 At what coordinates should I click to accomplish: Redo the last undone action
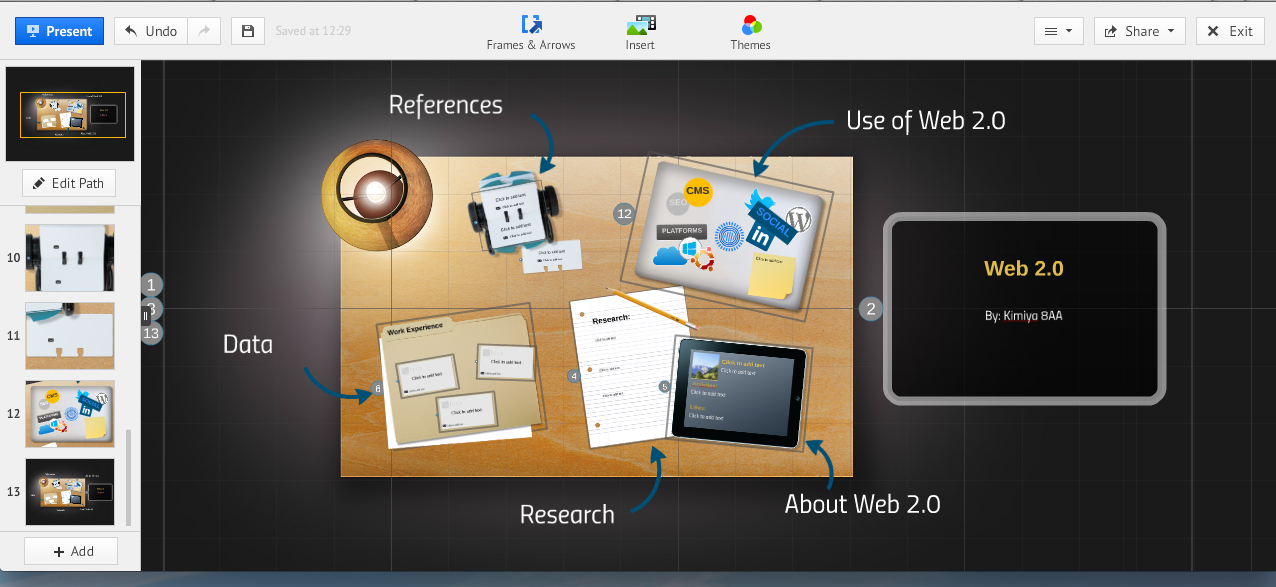click(x=204, y=31)
